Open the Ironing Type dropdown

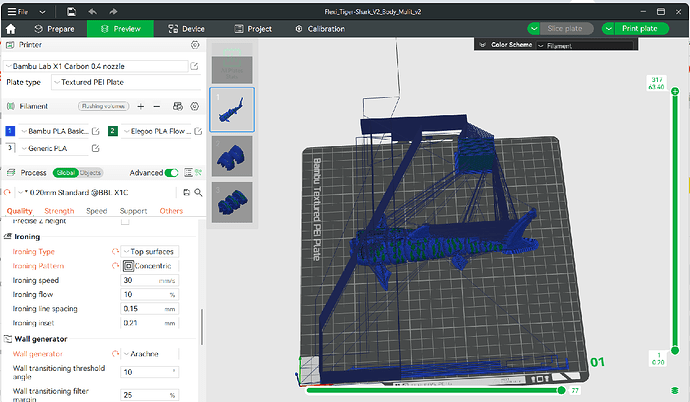[x=150, y=252]
